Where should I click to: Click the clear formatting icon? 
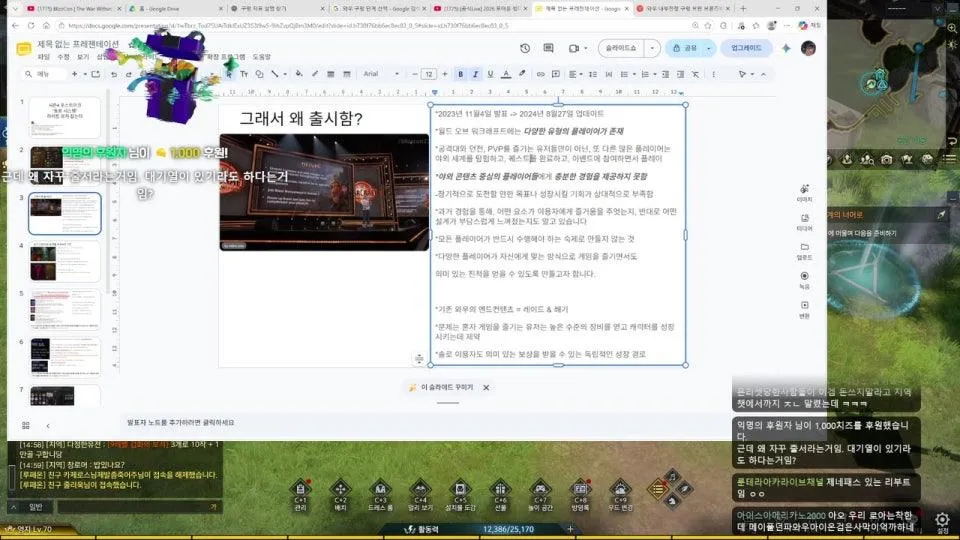(696, 74)
